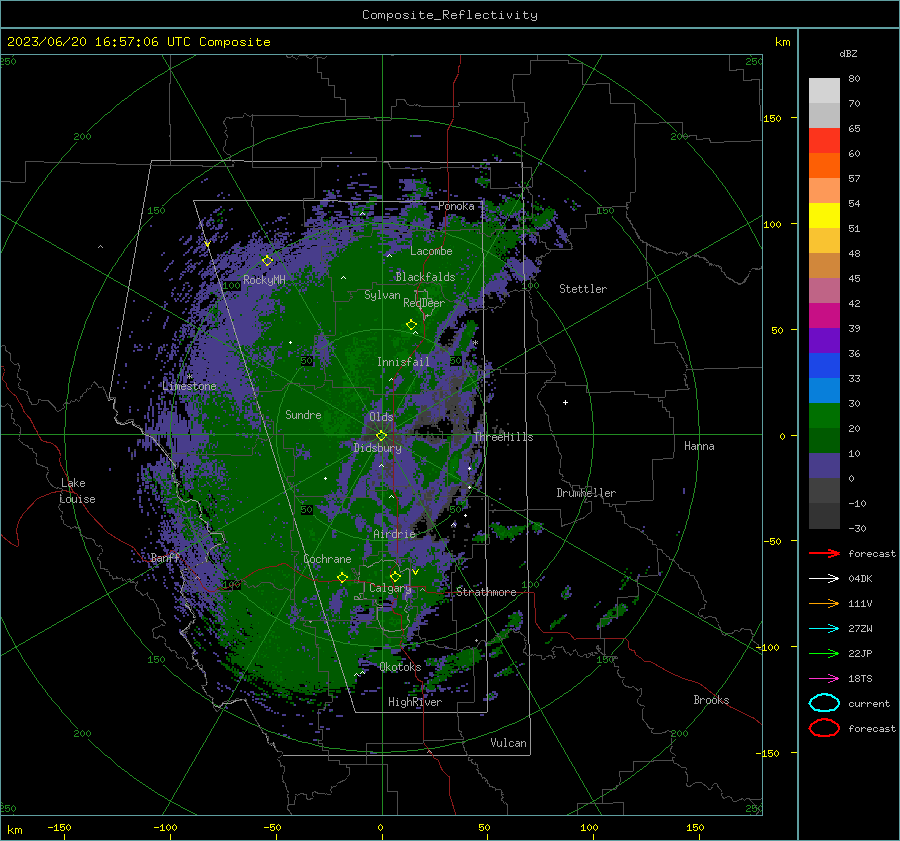The image size is (900, 841).
Task: Click the 04DK legend label
Action: tap(860, 579)
